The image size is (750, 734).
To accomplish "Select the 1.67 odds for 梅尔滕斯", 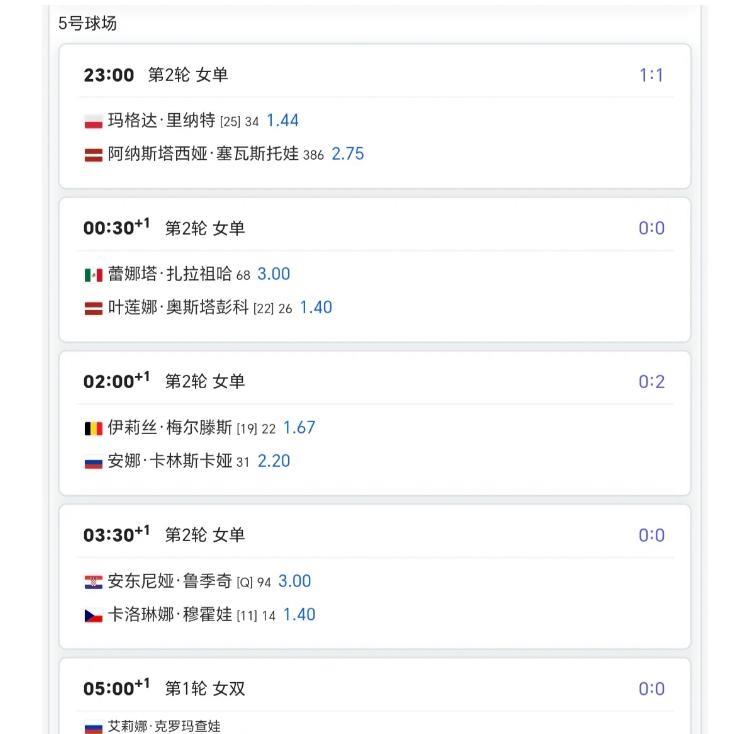I will coord(299,428).
